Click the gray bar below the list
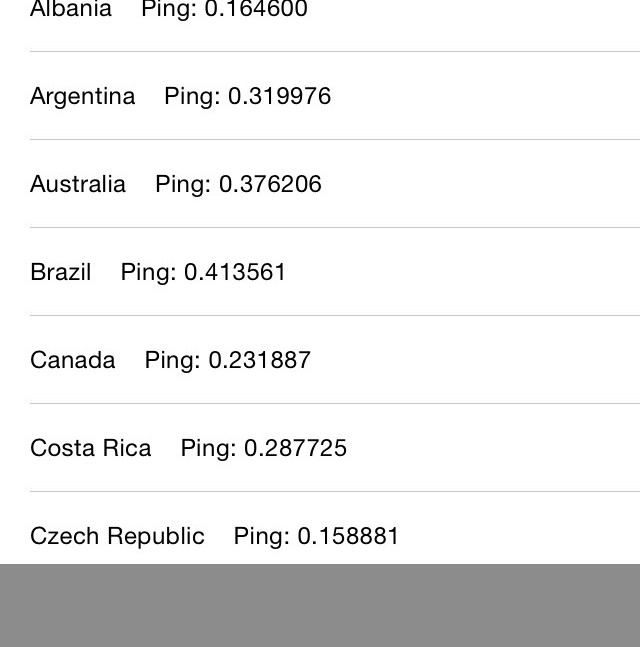 [320, 605]
